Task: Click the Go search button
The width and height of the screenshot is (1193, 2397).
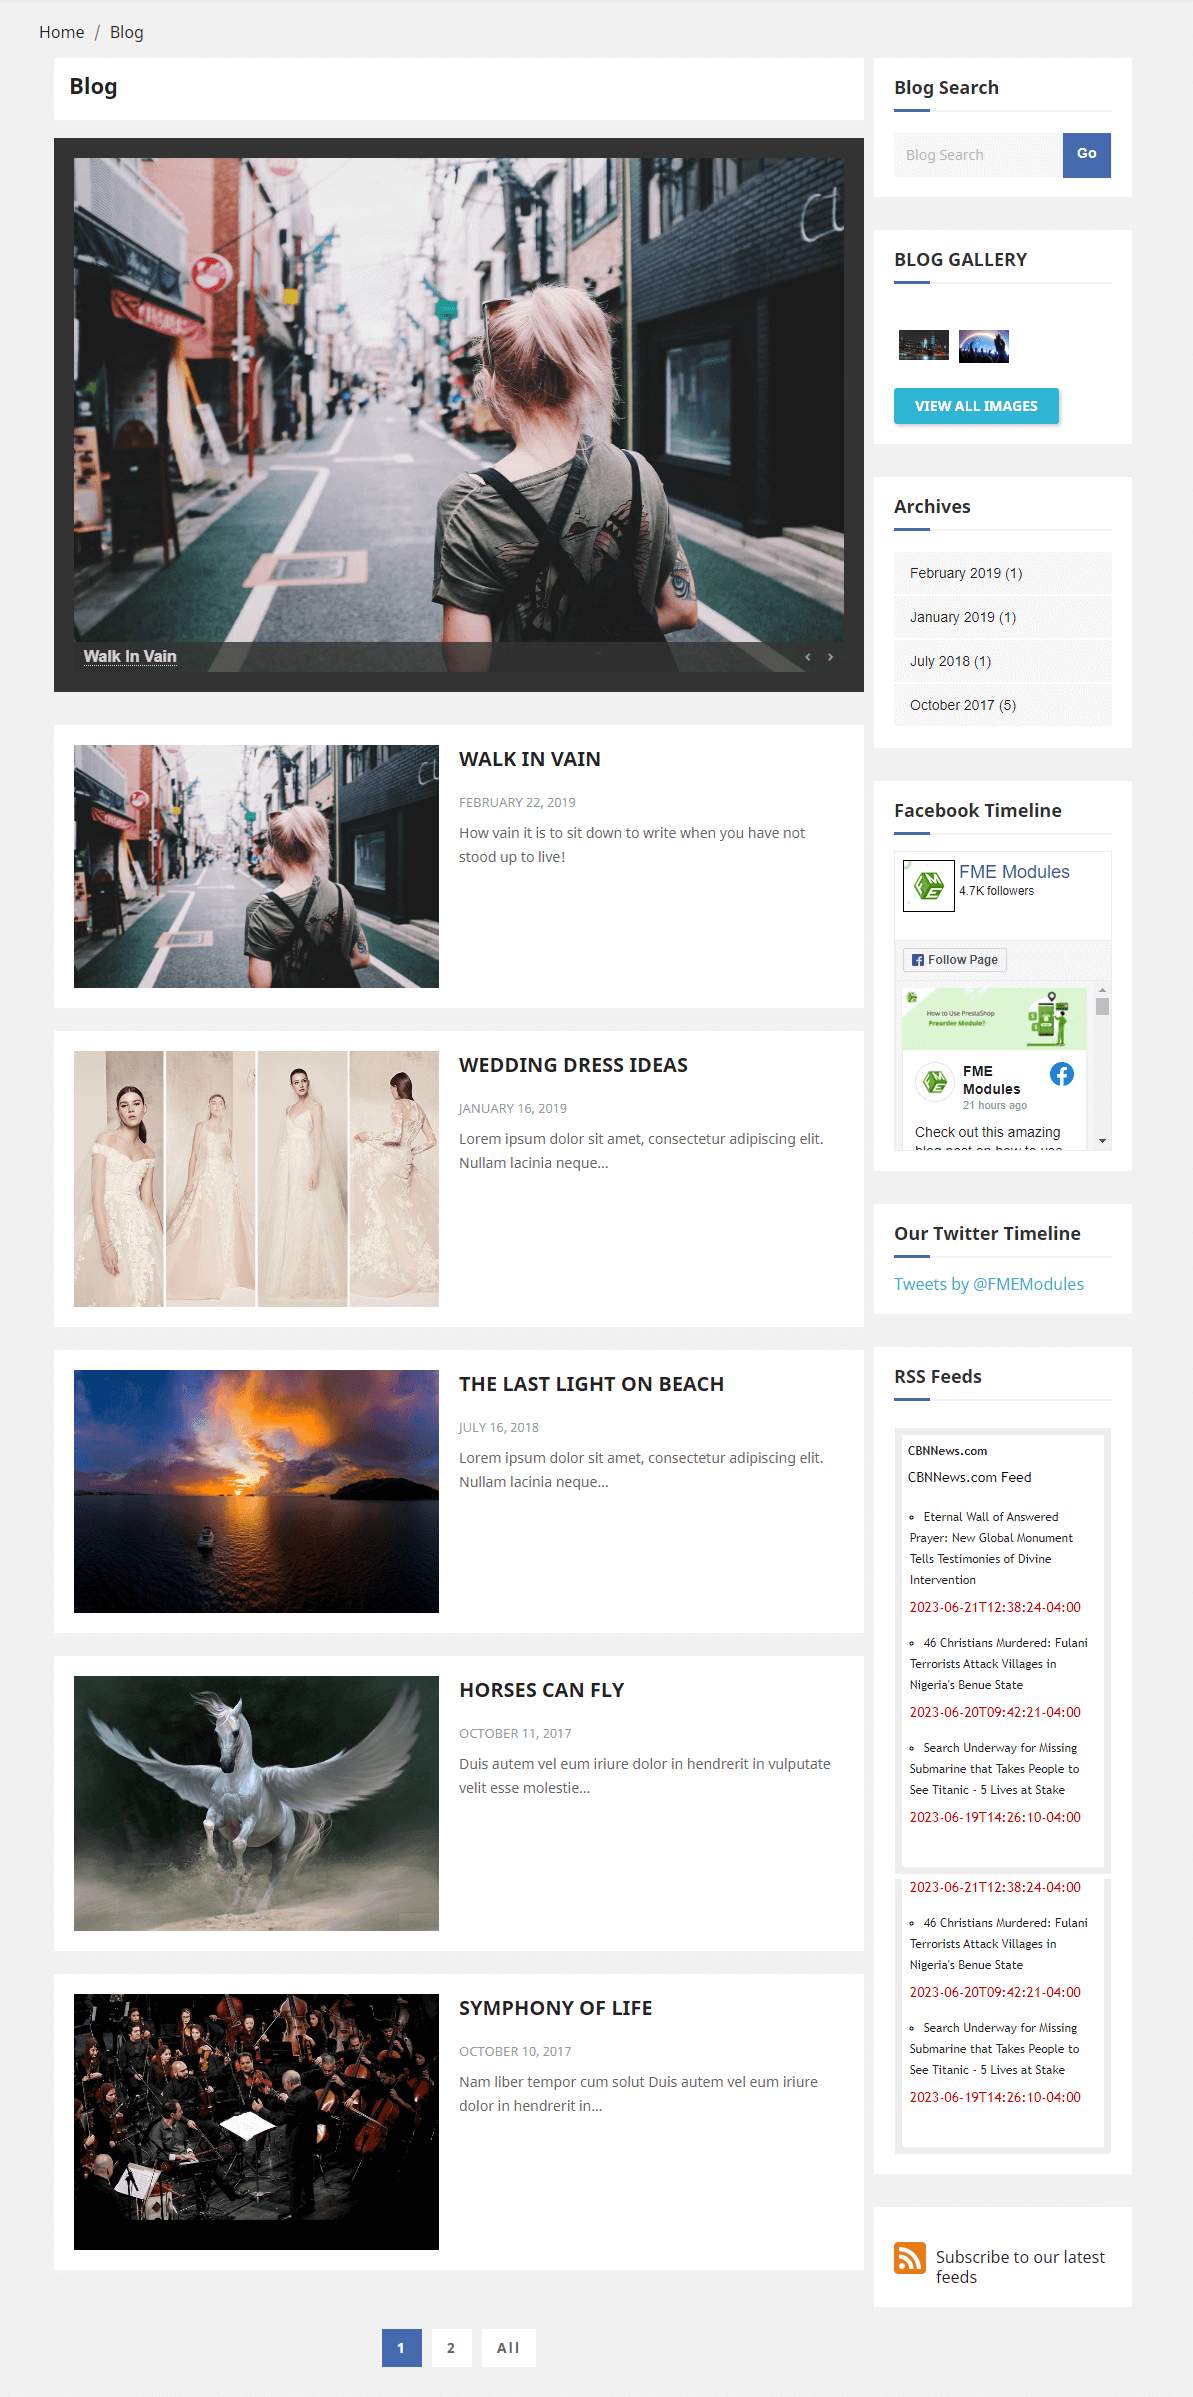Action: pyautogui.click(x=1086, y=155)
